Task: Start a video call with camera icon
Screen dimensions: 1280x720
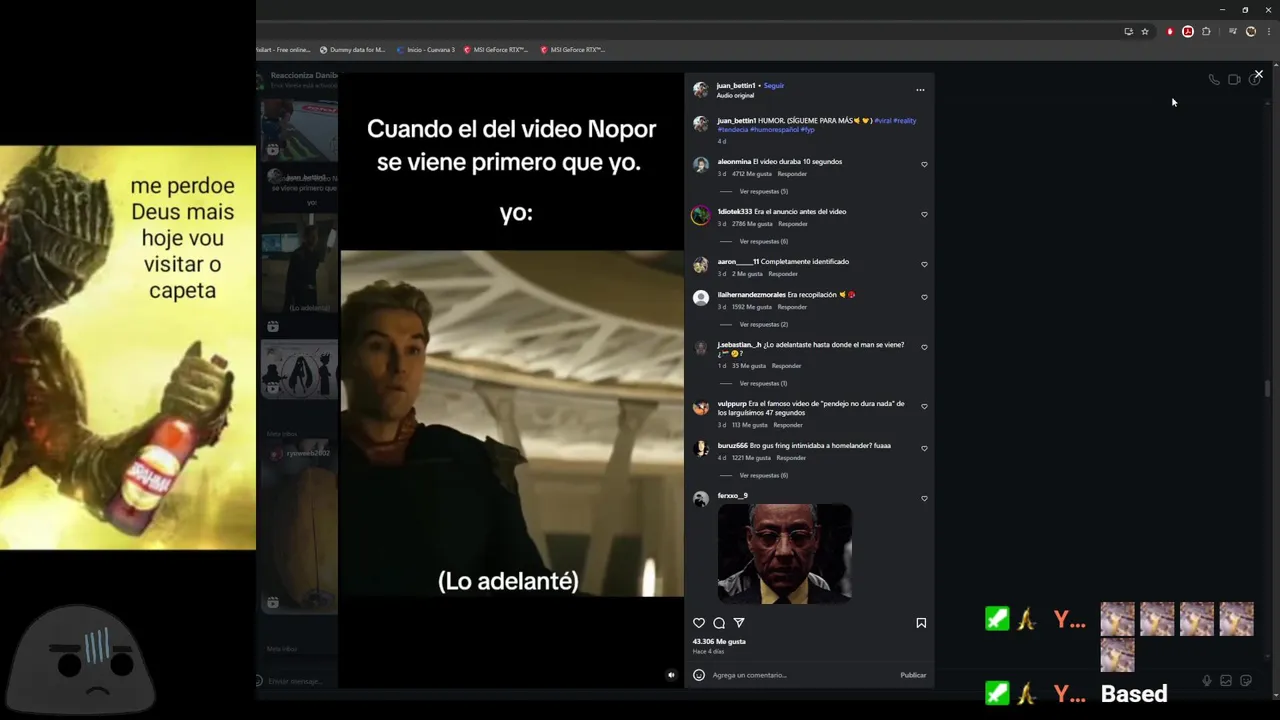Action: [x=1234, y=80]
